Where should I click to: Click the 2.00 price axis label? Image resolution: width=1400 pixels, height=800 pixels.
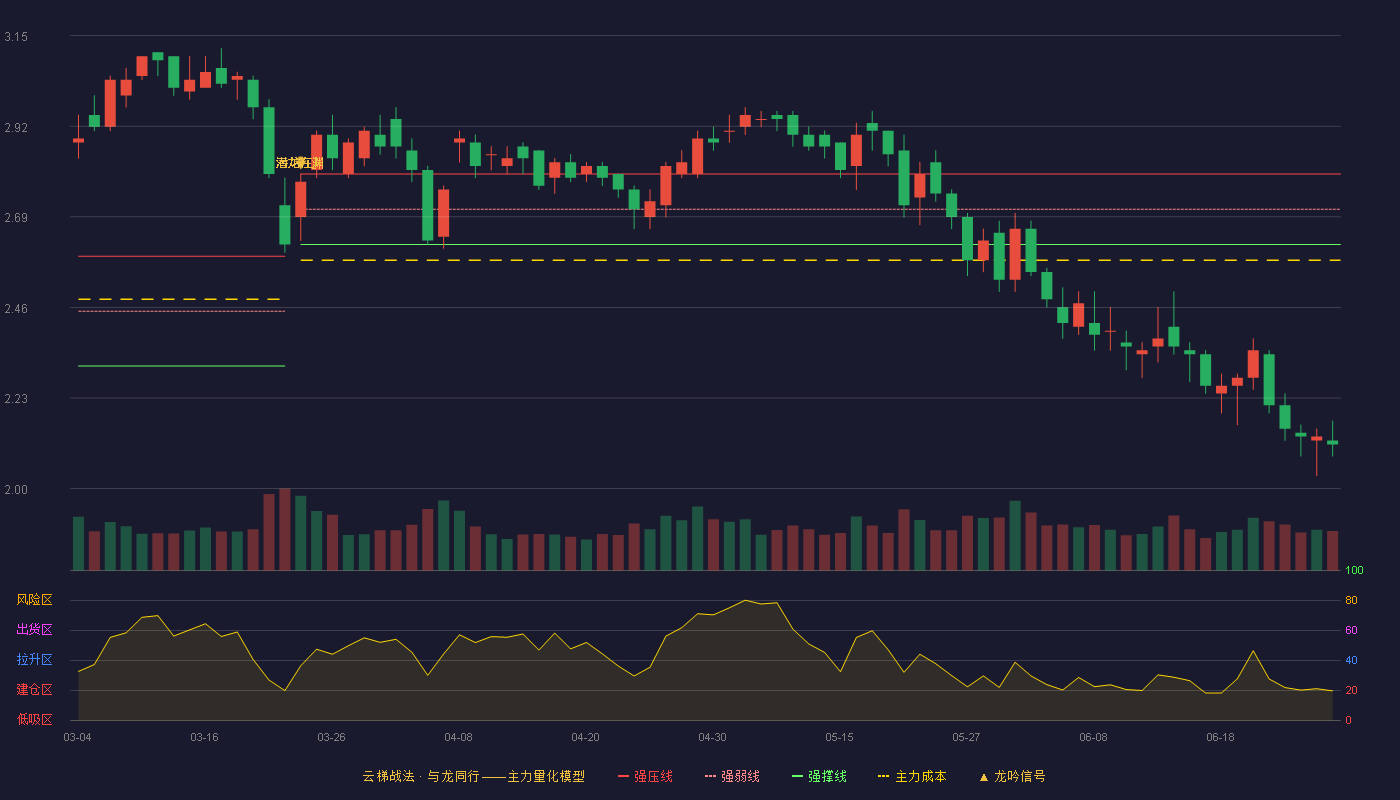[x=16, y=490]
